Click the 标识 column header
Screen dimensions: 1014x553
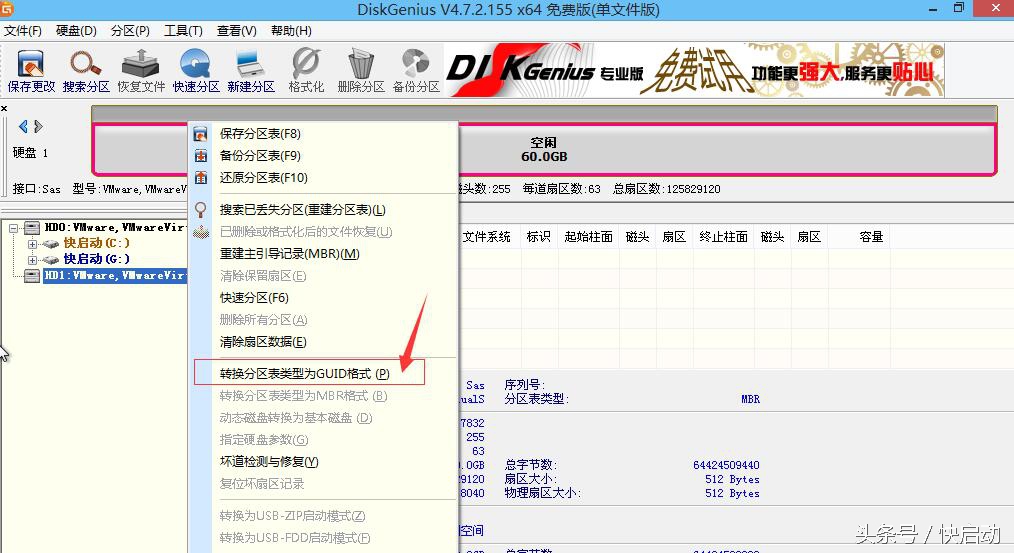coord(538,237)
